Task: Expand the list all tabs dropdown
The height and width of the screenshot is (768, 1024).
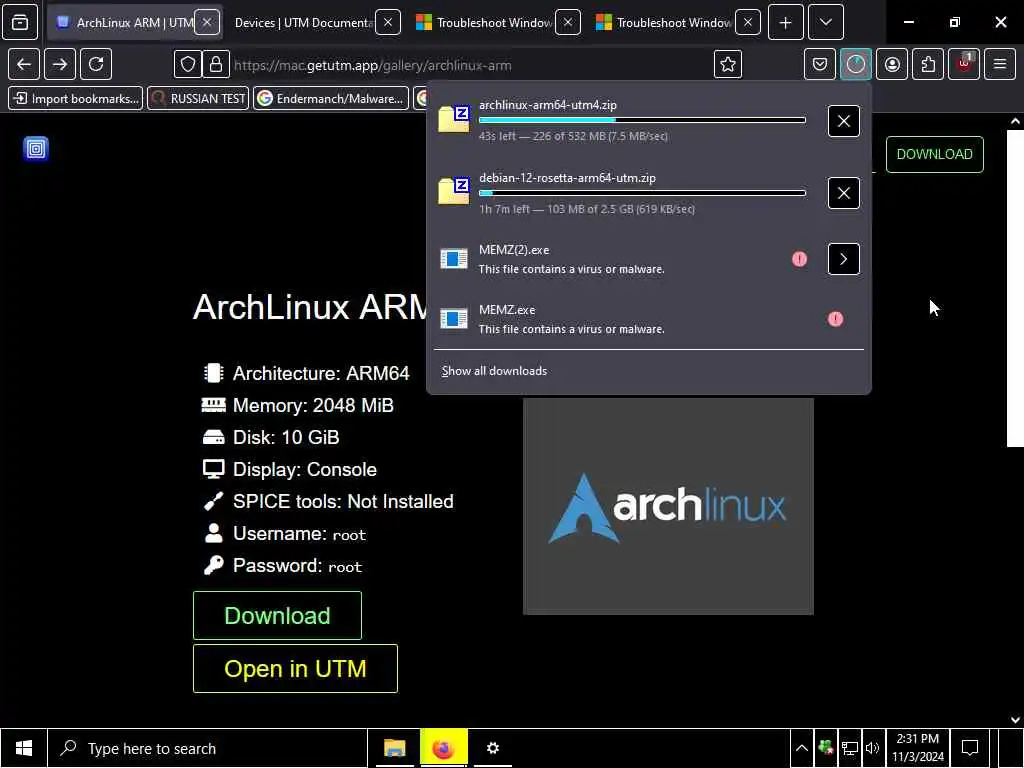Action: [x=826, y=23]
